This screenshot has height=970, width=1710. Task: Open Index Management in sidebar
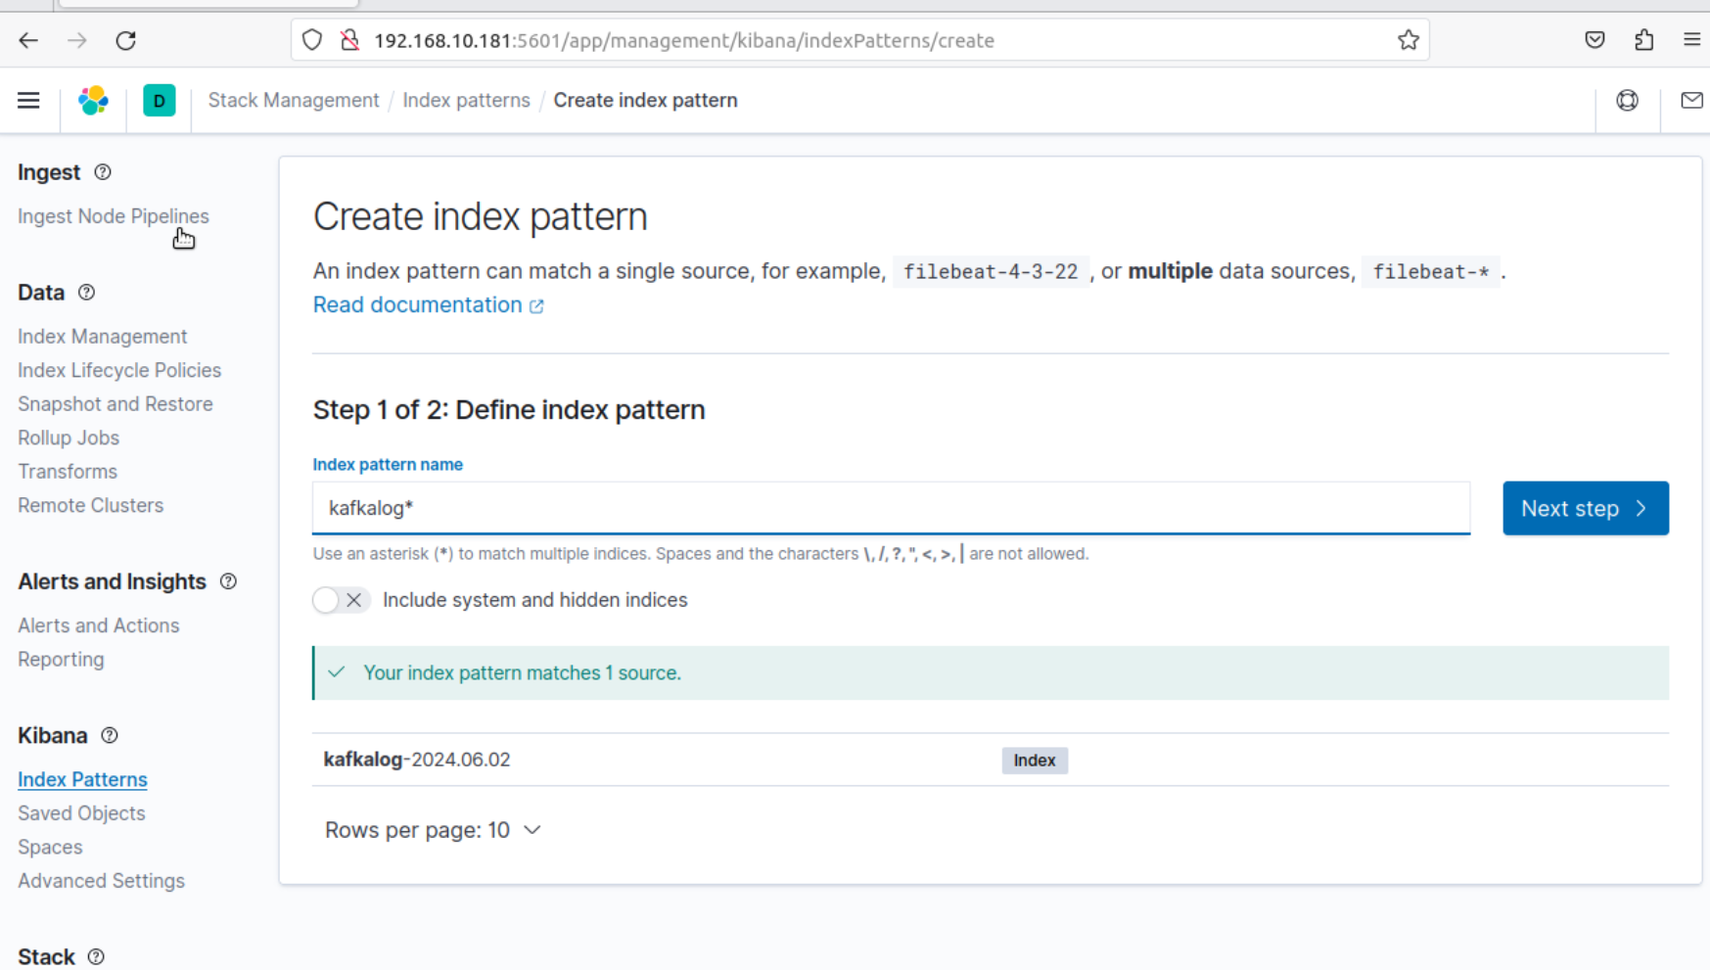(x=102, y=336)
